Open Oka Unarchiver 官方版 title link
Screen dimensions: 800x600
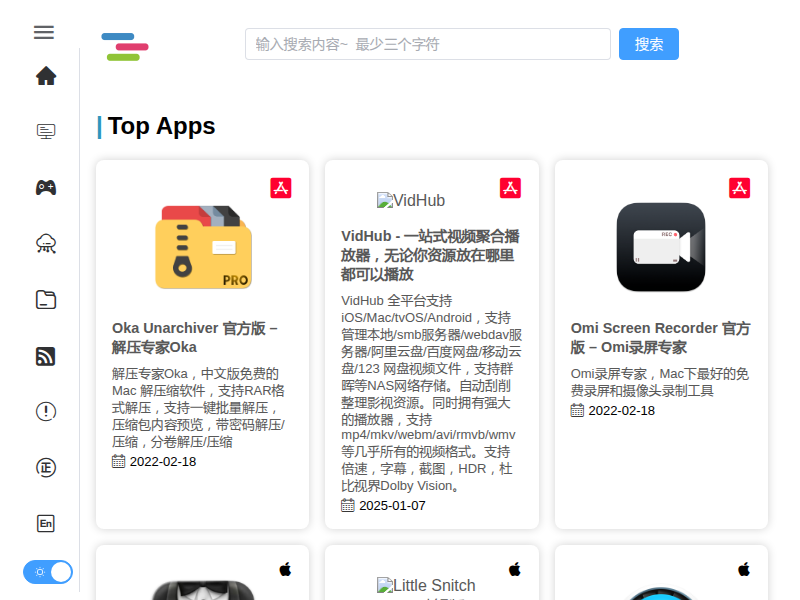195,337
